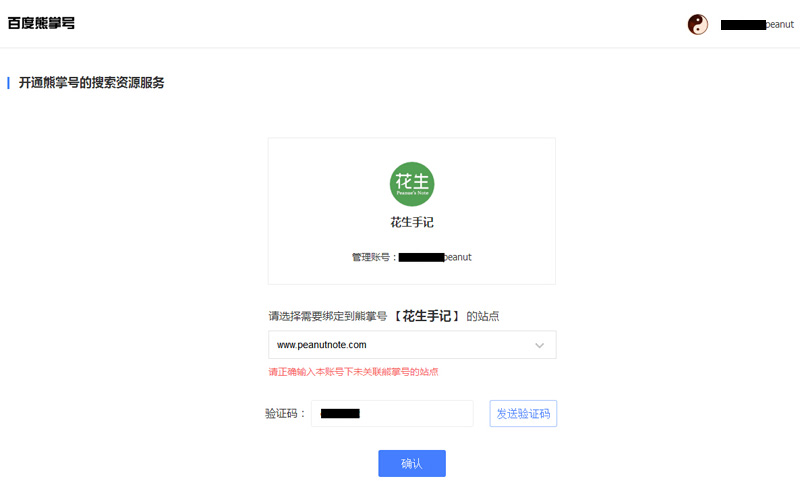Click the 管理账号 line in the card
Screen dimensions: 800x481
pyautogui.click(x=411, y=257)
